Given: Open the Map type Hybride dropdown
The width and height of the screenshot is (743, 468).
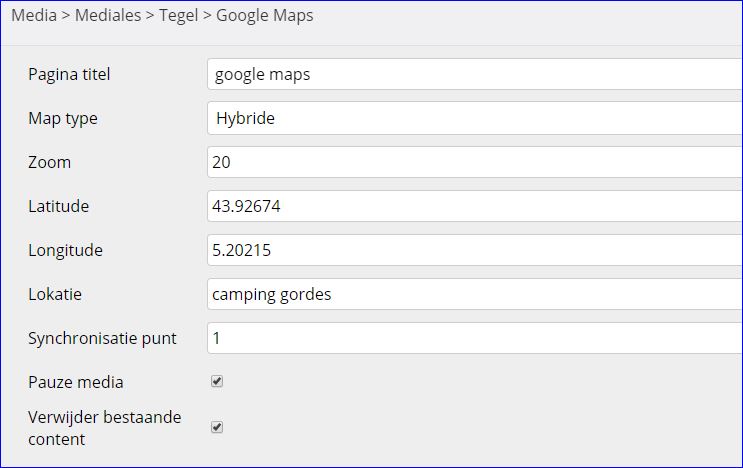Looking at the screenshot, I should (475, 118).
